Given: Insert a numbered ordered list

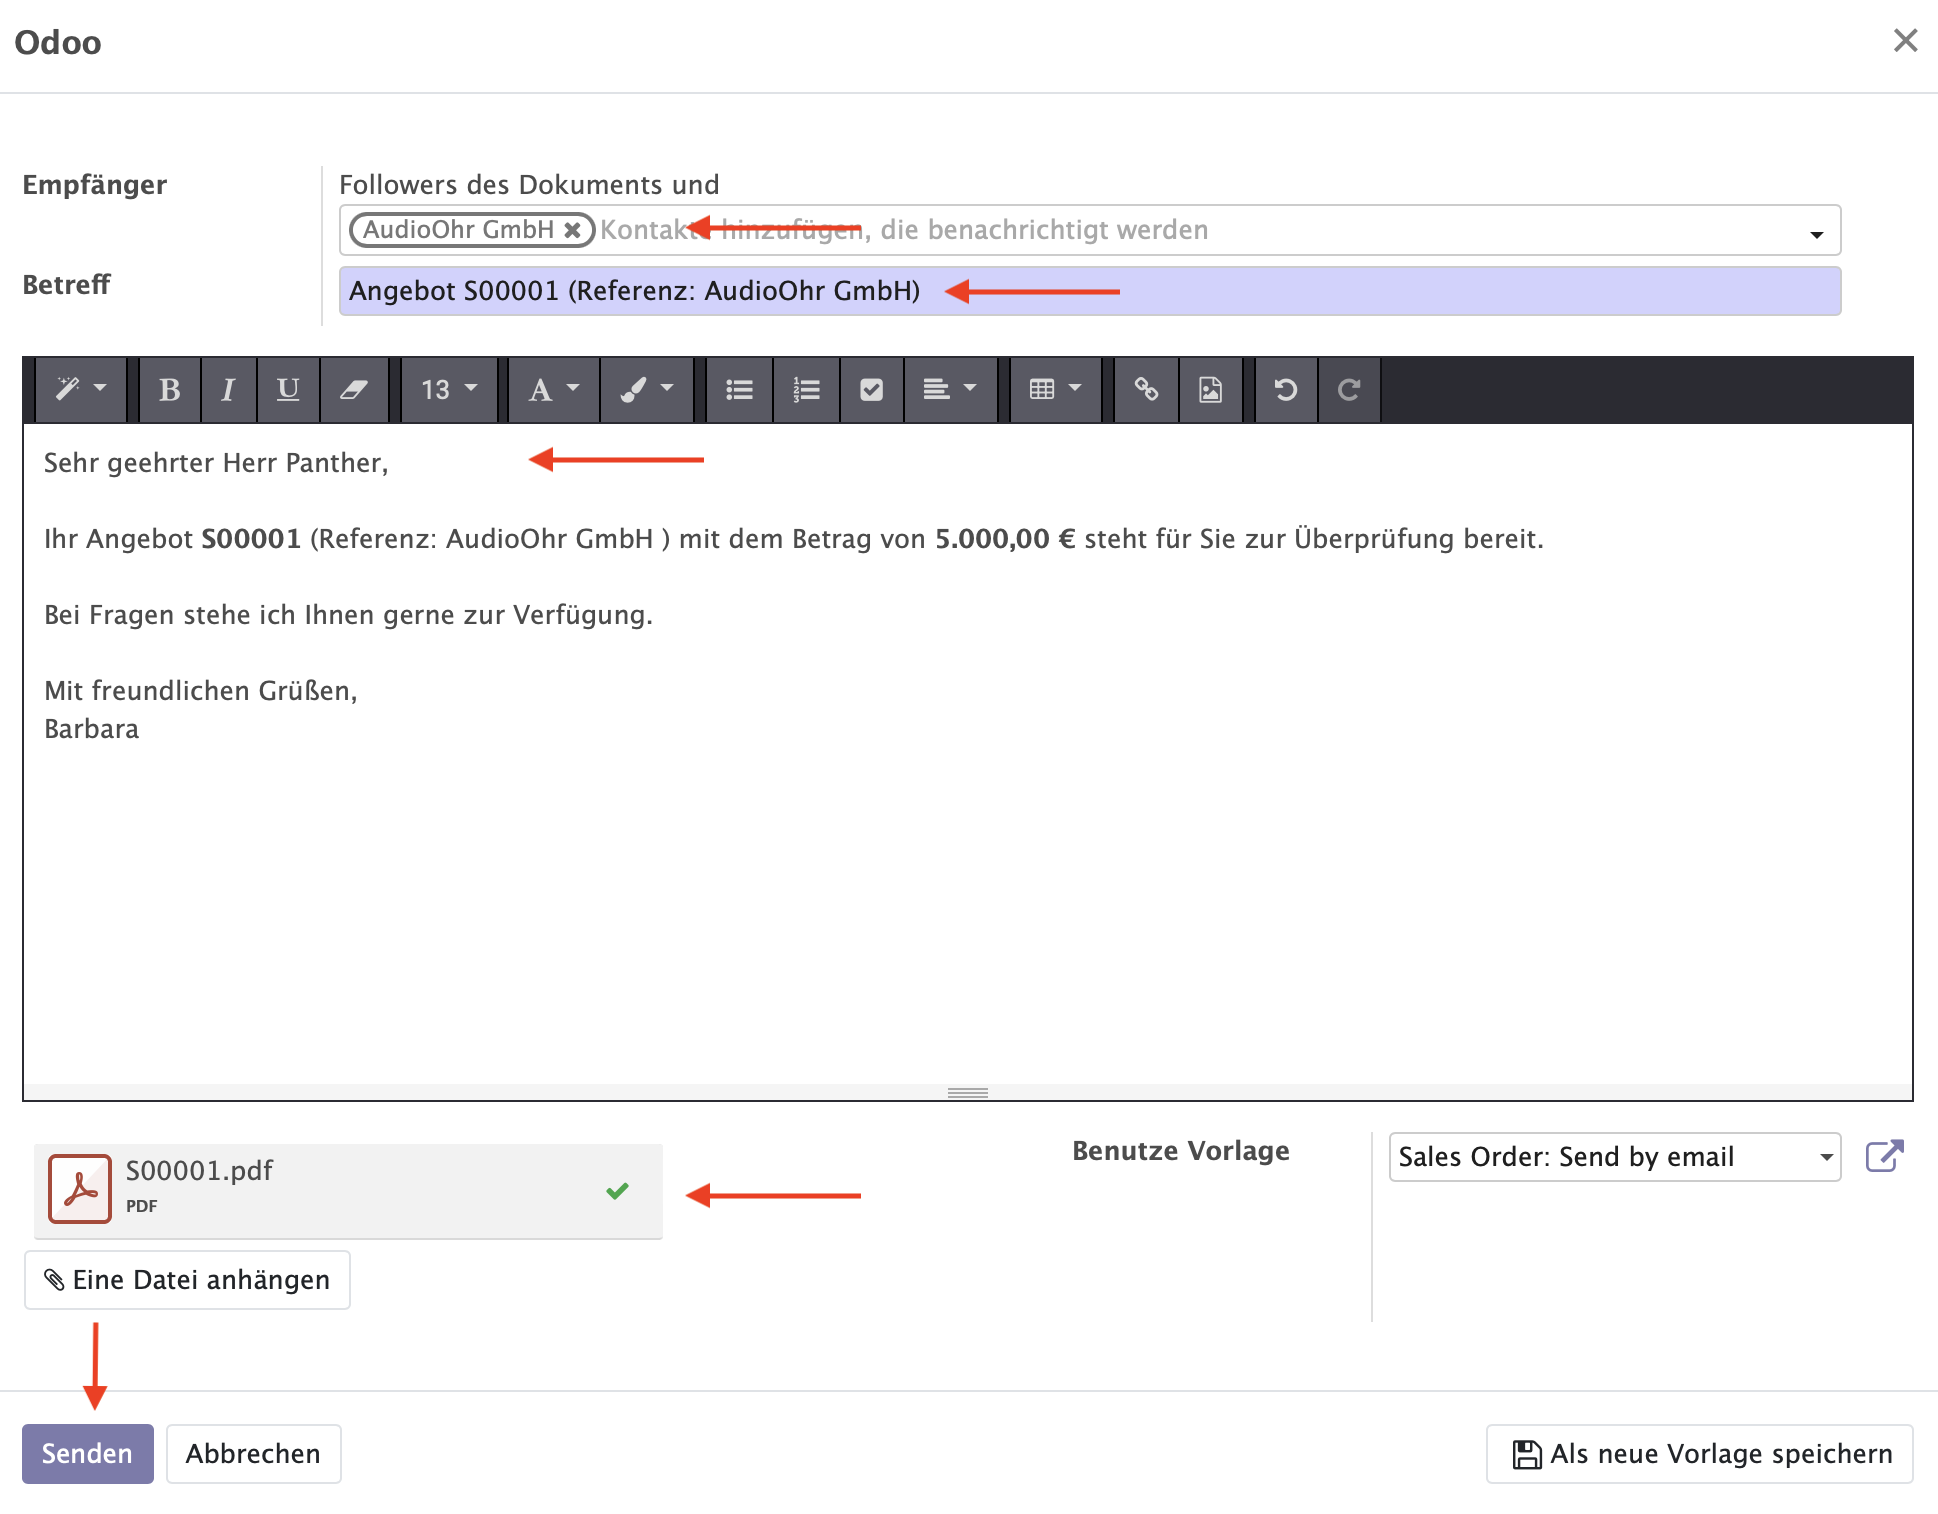Looking at the screenshot, I should (x=806, y=389).
